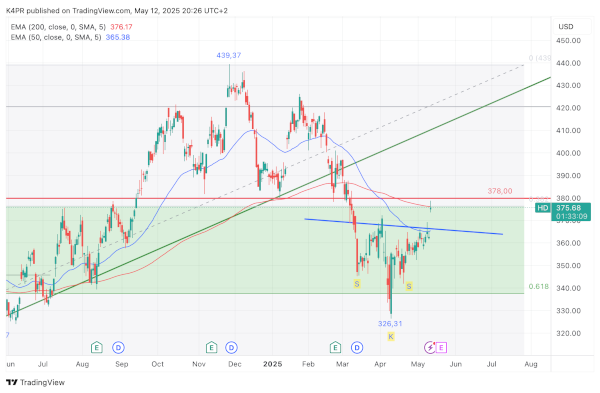Click the May label on time axis

click(x=417, y=364)
